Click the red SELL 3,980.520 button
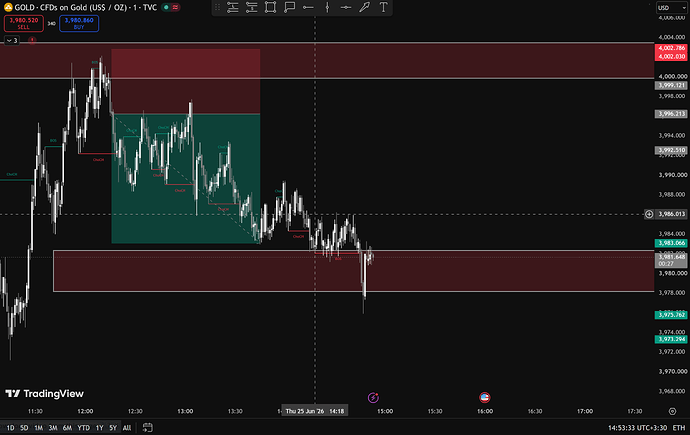Image resolution: width=690 pixels, height=435 pixels. pos(24,23)
